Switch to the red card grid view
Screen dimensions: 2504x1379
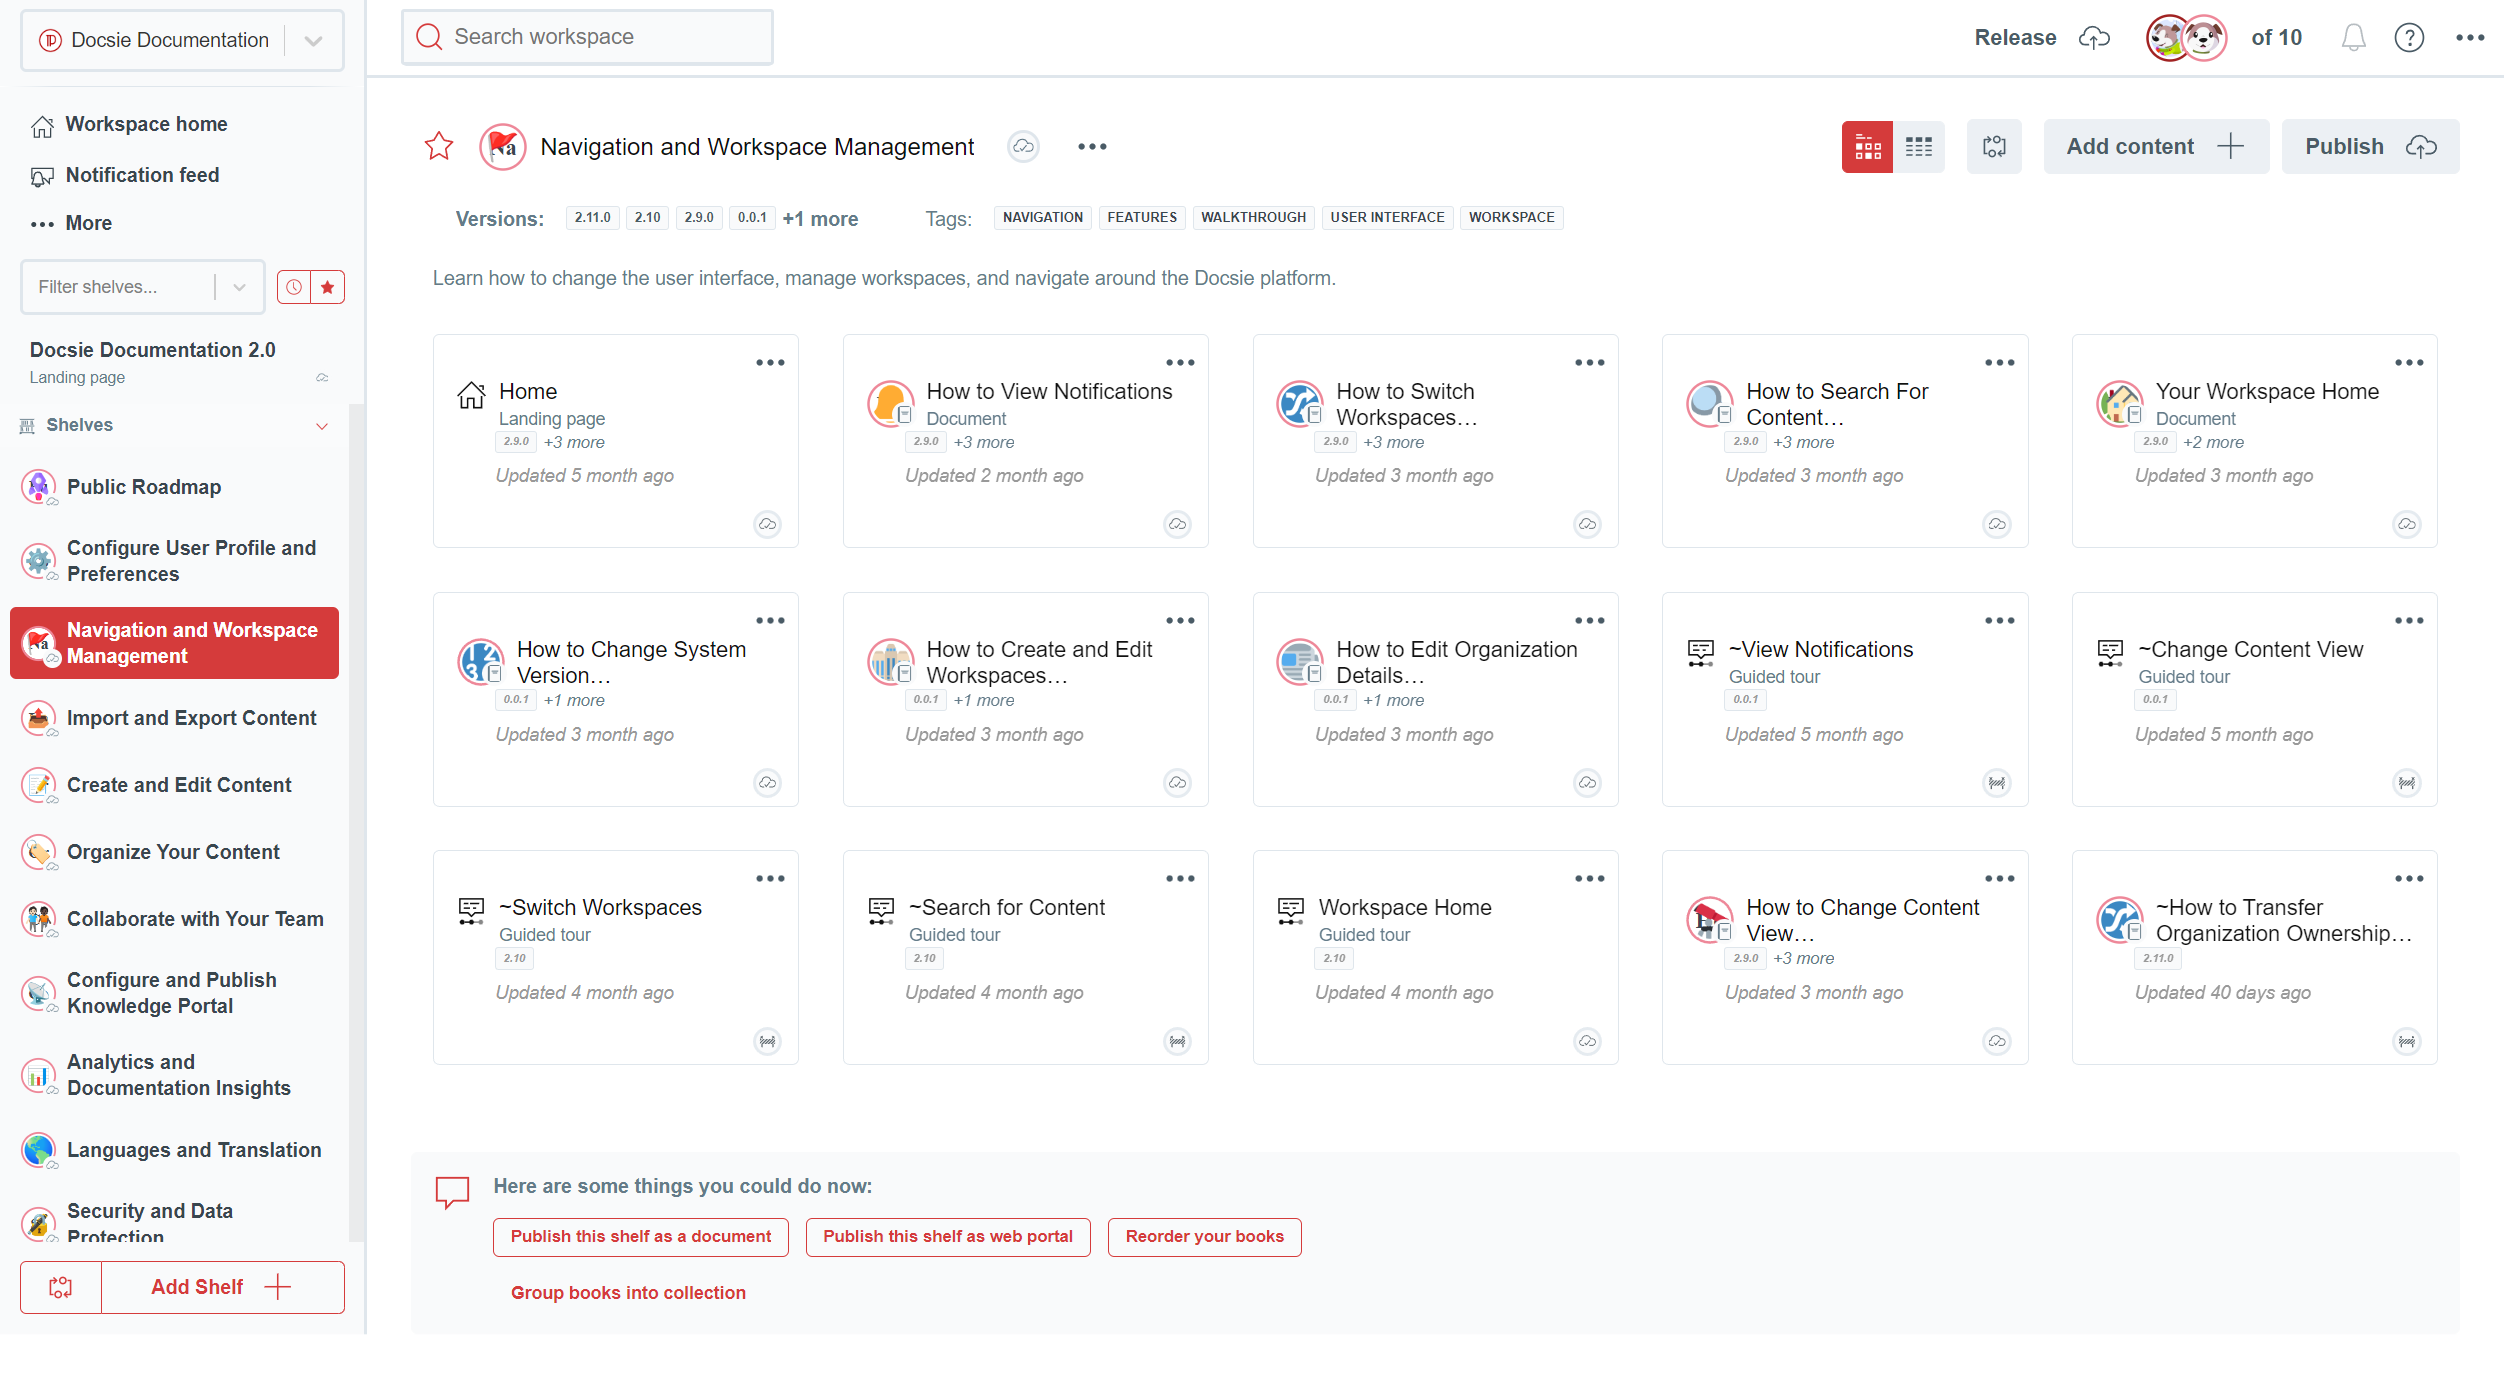point(1867,147)
